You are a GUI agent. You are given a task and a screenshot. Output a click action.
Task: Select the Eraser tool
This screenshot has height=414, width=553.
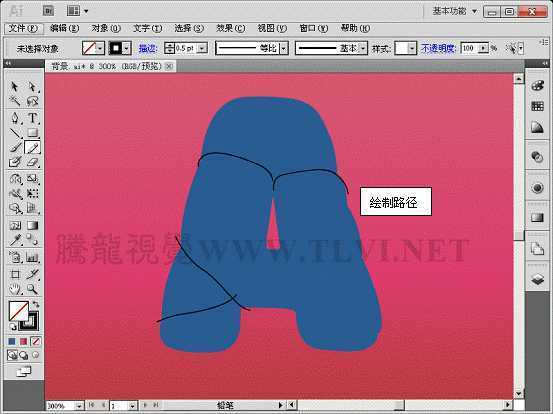tap(32, 162)
